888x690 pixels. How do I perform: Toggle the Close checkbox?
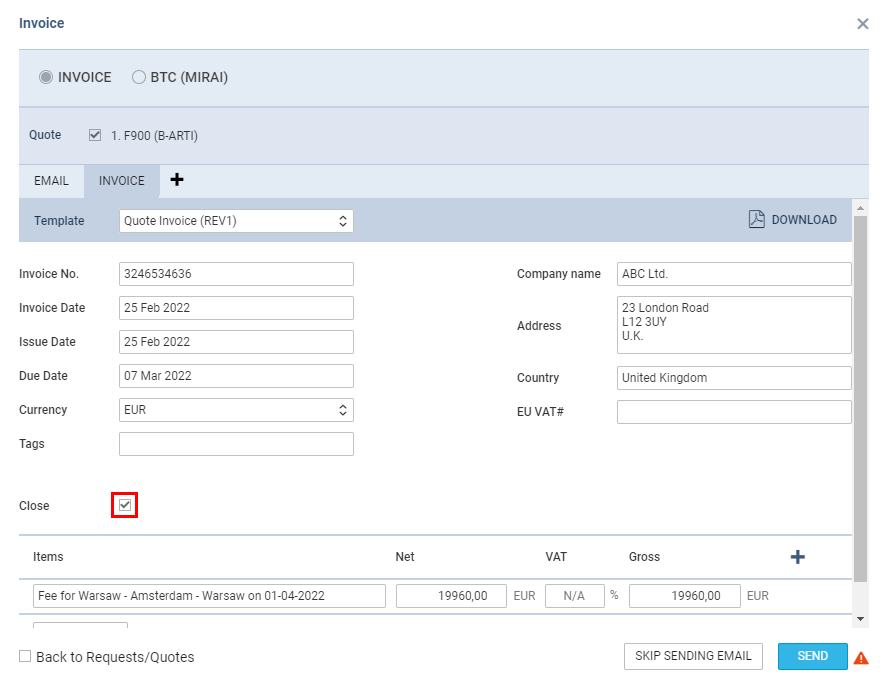[x=125, y=505]
